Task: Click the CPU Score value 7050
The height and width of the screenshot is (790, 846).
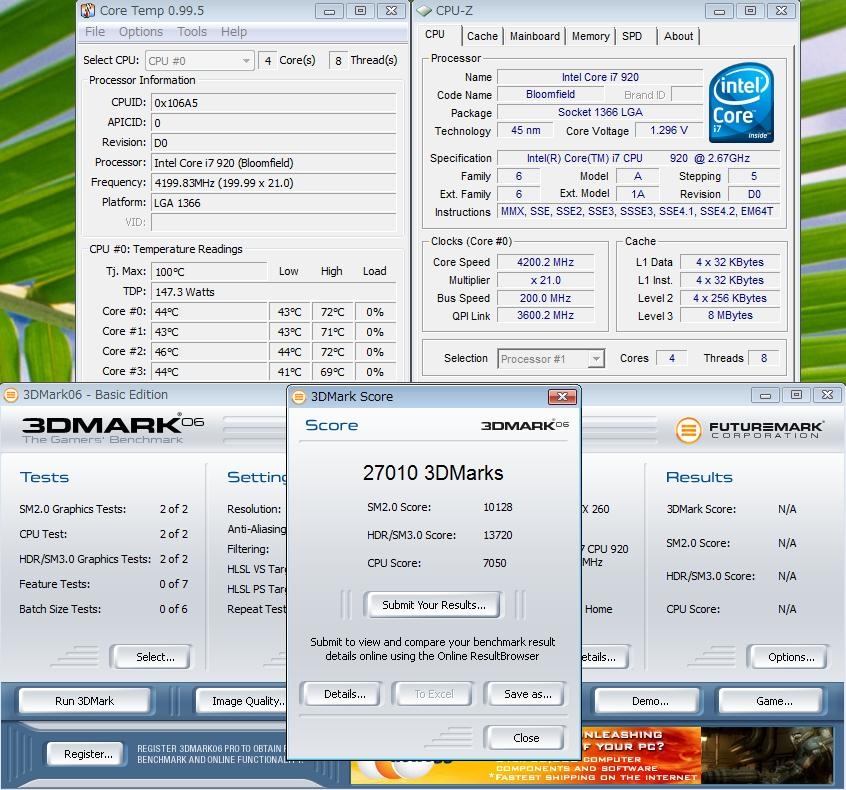Action: [x=494, y=563]
